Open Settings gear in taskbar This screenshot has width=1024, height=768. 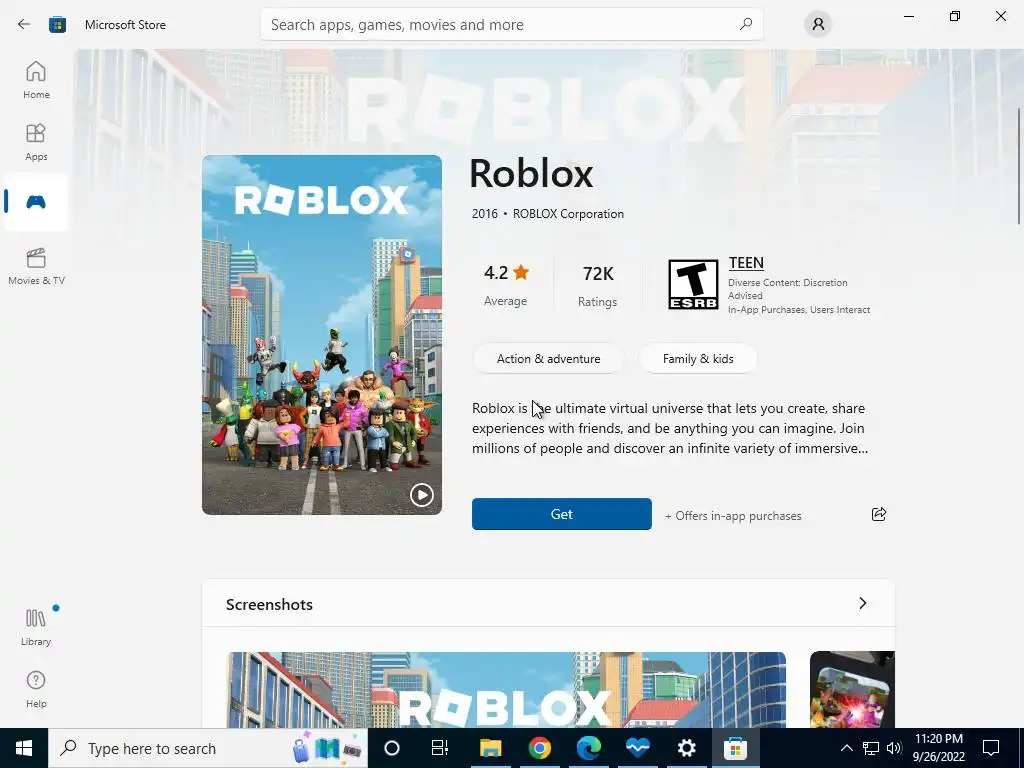pos(686,748)
